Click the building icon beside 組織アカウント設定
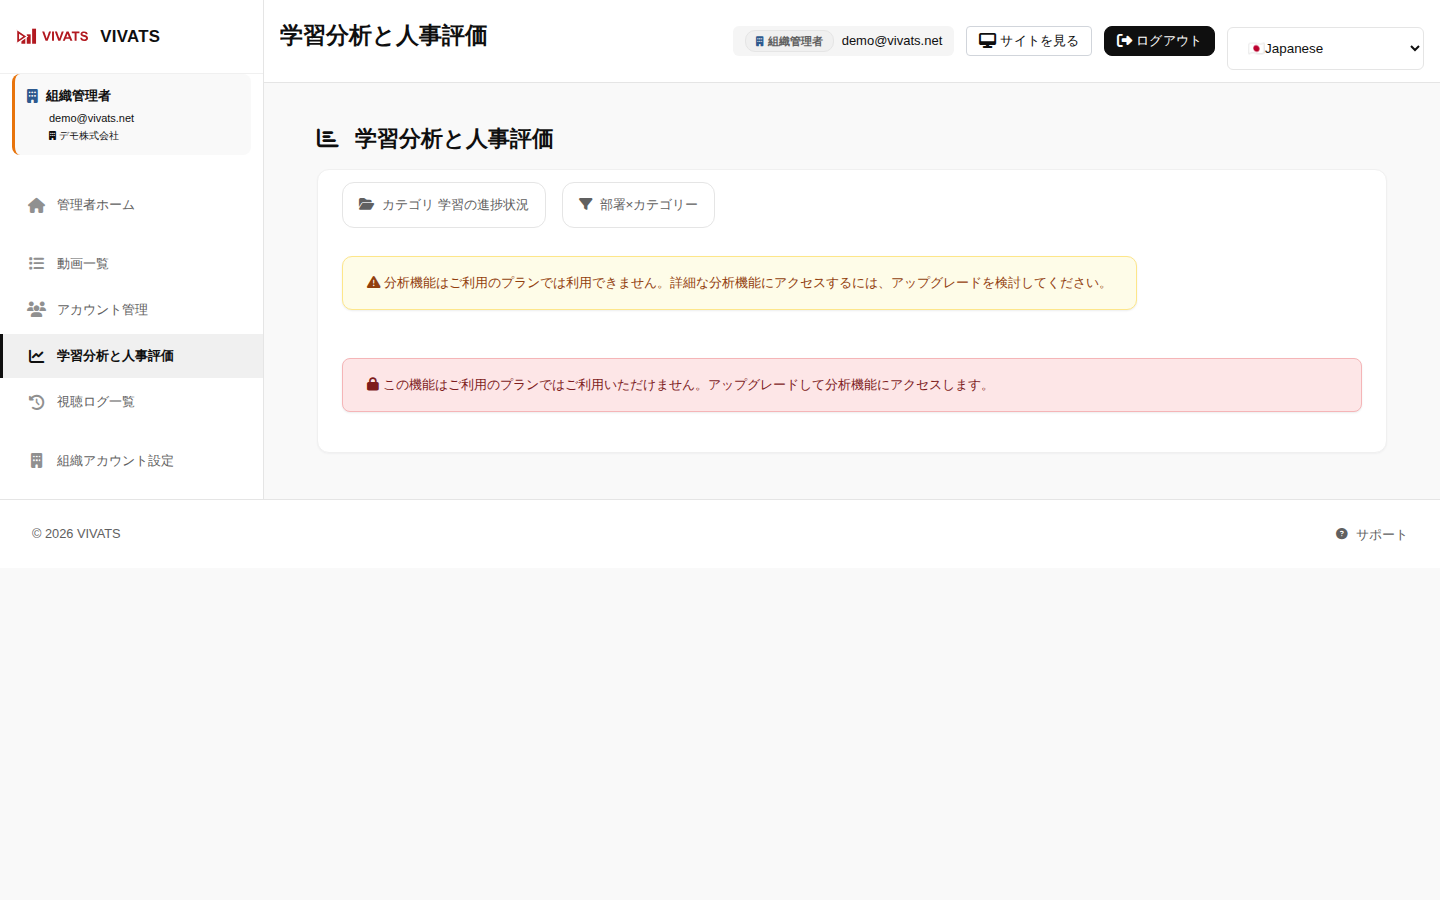Image resolution: width=1440 pixels, height=900 pixels. tap(36, 461)
